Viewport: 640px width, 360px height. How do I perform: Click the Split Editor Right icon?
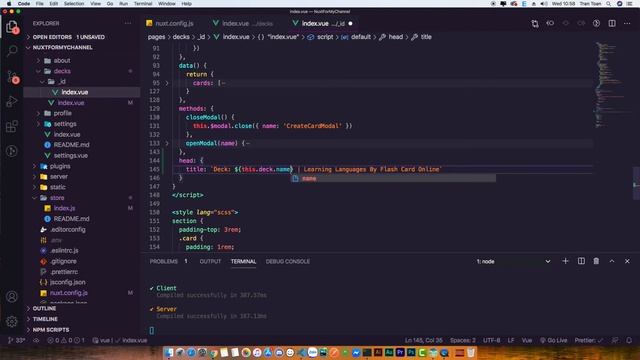612,24
